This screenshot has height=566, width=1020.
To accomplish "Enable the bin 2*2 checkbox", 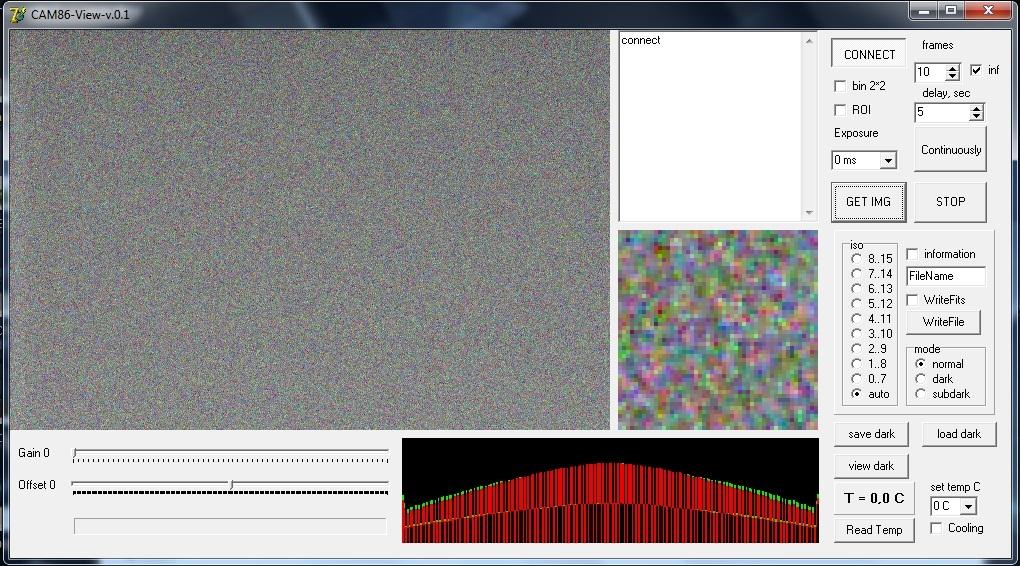I will (x=840, y=86).
